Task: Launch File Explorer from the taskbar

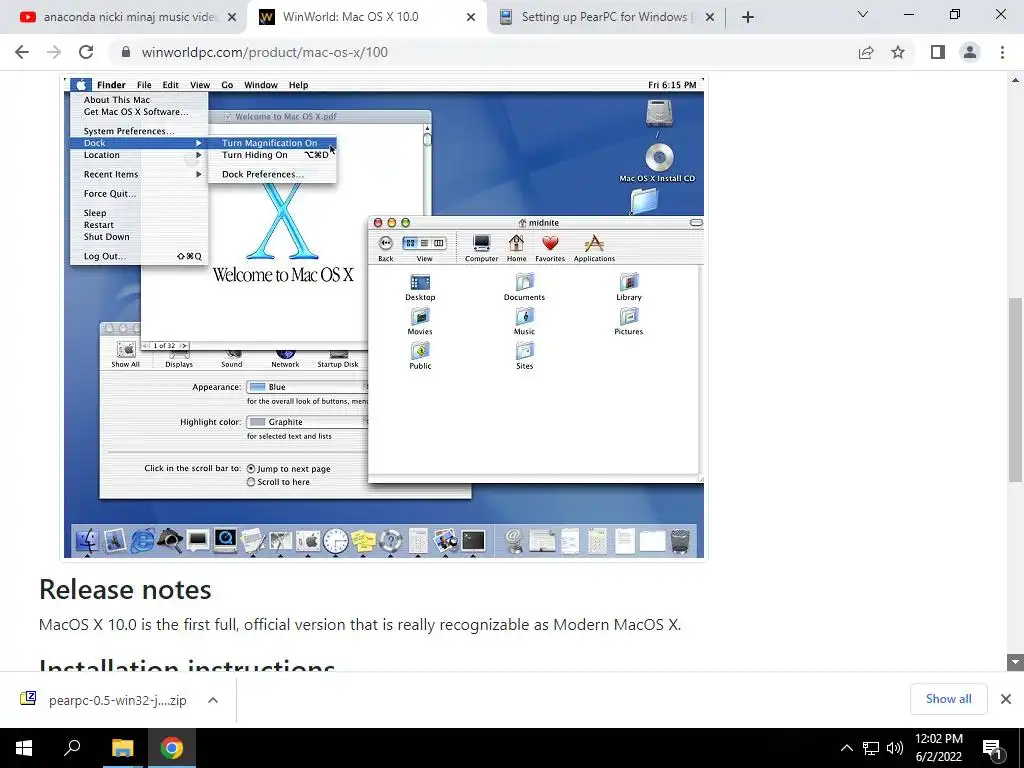Action: pos(122,748)
